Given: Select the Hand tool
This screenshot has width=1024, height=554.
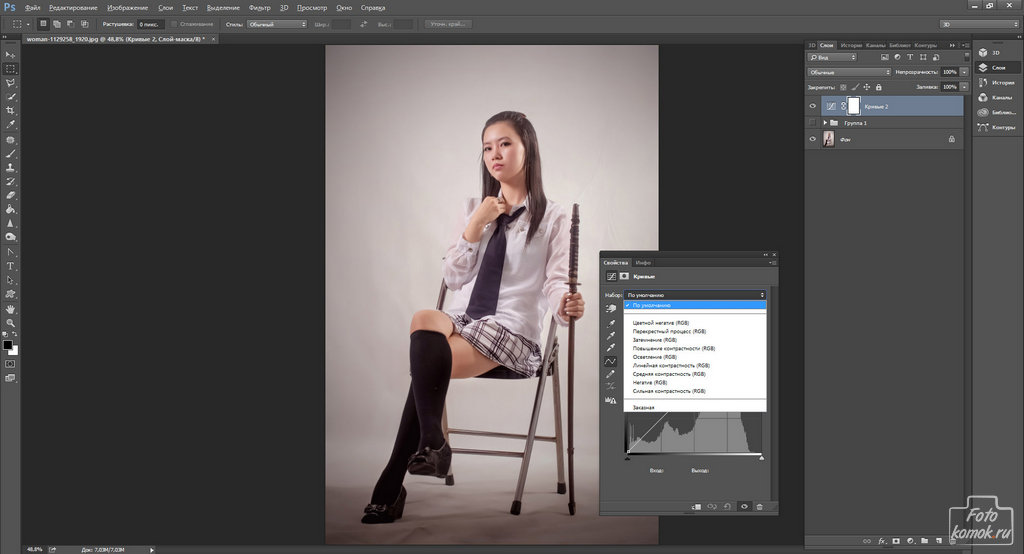Looking at the screenshot, I should pyautogui.click(x=10, y=309).
